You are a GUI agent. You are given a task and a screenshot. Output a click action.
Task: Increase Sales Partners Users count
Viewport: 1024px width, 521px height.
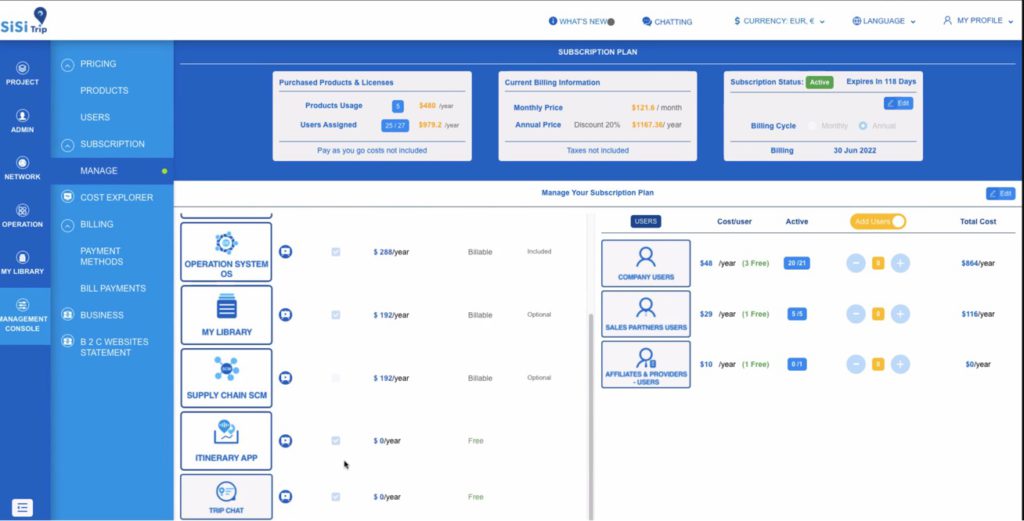coord(901,314)
